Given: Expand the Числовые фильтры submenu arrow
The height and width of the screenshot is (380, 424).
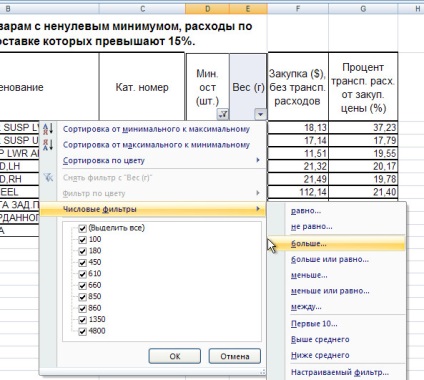Looking at the screenshot, I should [x=258, y=209].
